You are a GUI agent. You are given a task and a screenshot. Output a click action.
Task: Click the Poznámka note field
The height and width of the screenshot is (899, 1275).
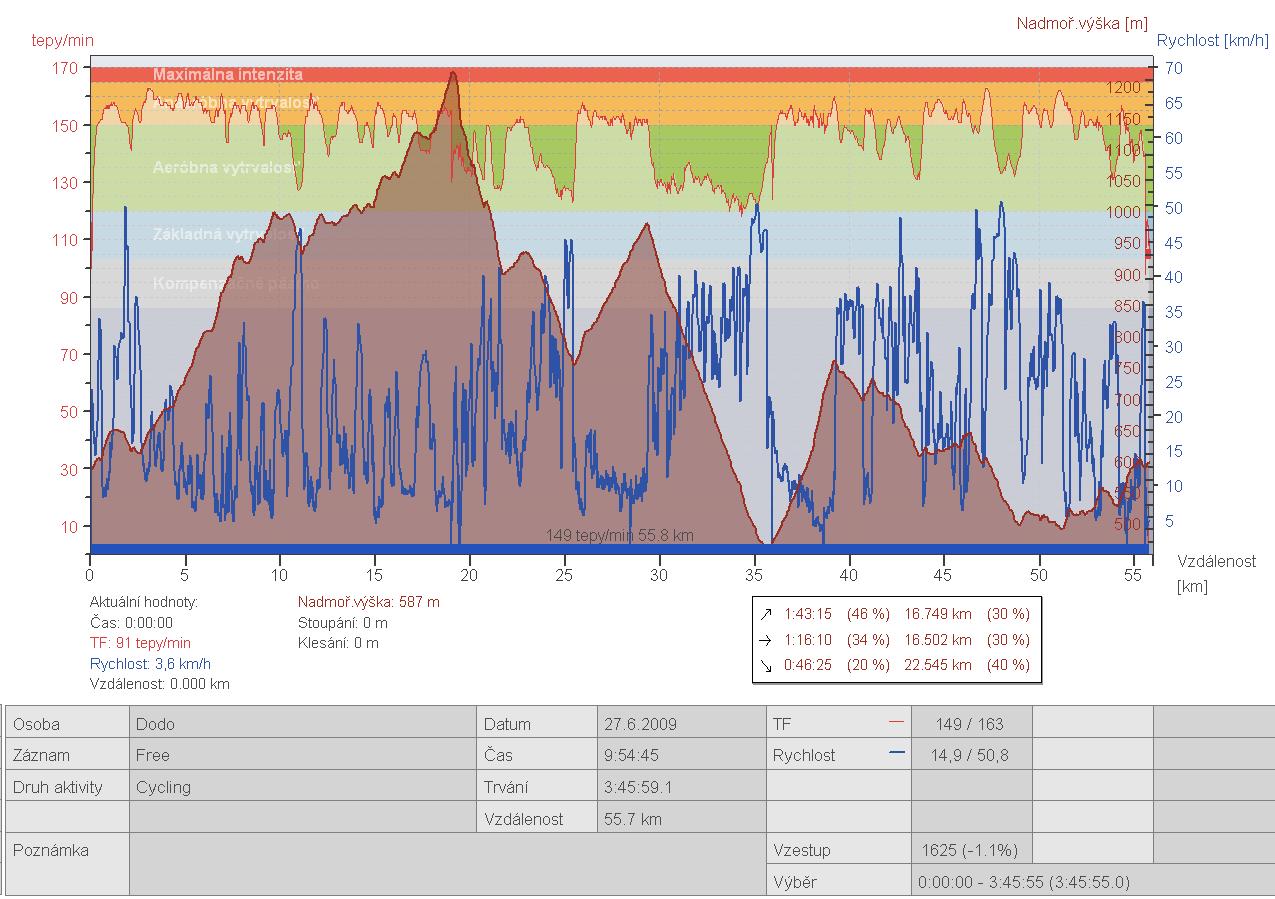pyautogui.click(x=446, y=864)
